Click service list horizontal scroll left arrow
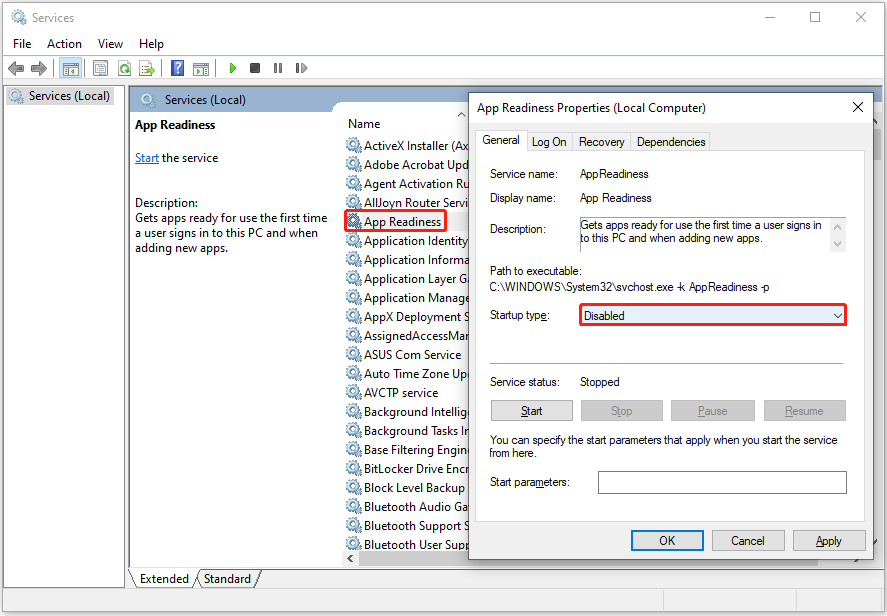The width and height of the screenshot is (887, 616). [x=351, y=558]
